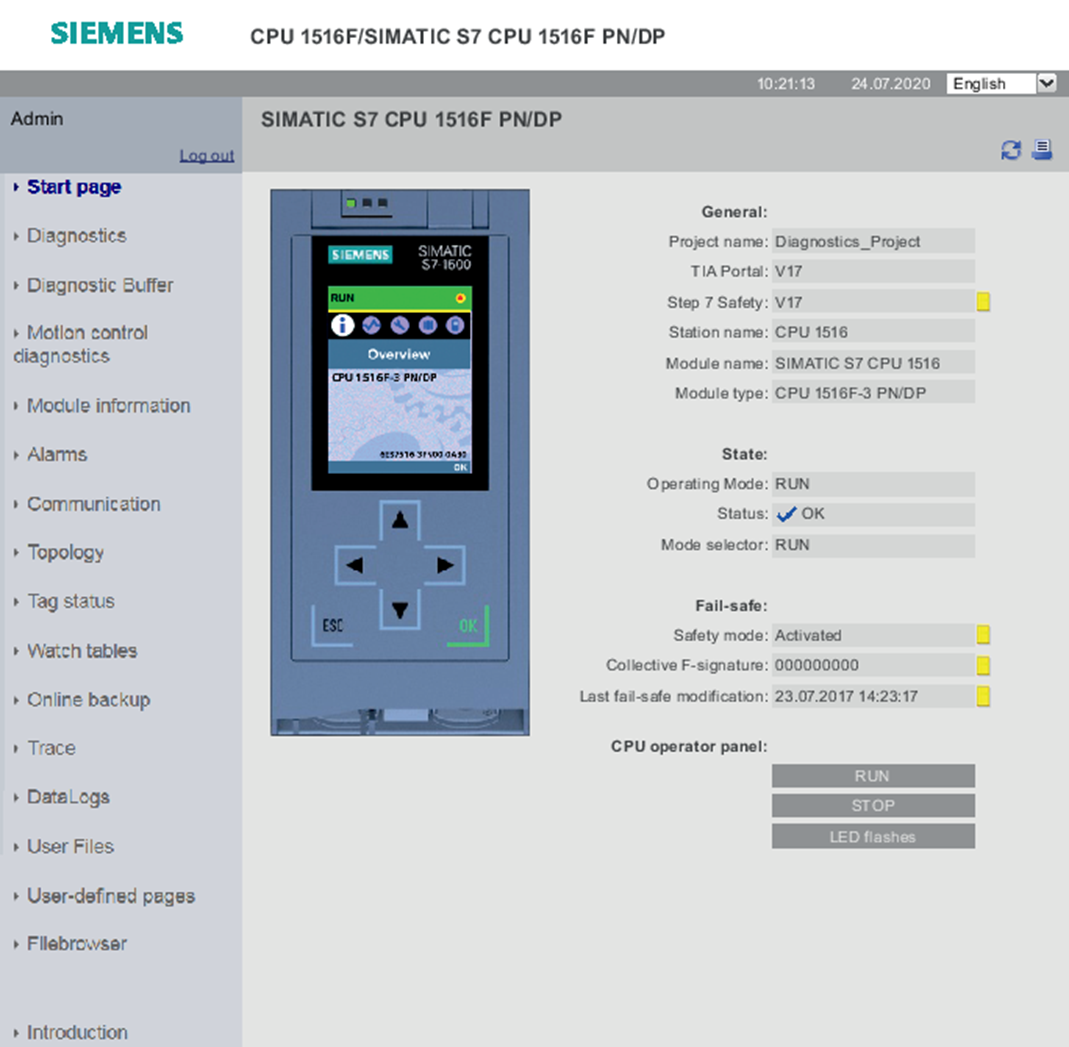Navigate to User Files
This screenshot has width=1069, height=1047.
pos(70,846)
